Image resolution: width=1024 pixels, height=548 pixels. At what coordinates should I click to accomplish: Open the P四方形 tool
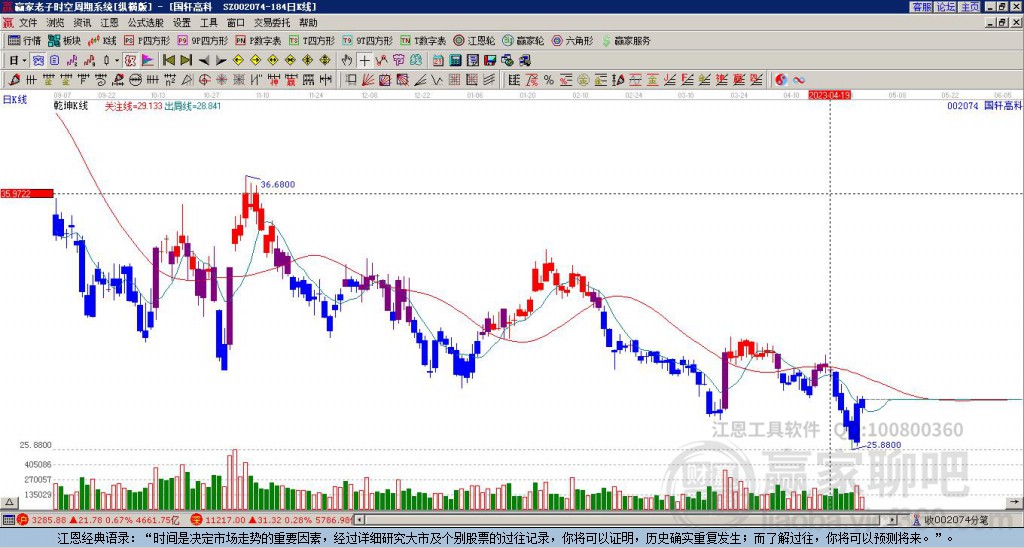(x=146, y=40)
